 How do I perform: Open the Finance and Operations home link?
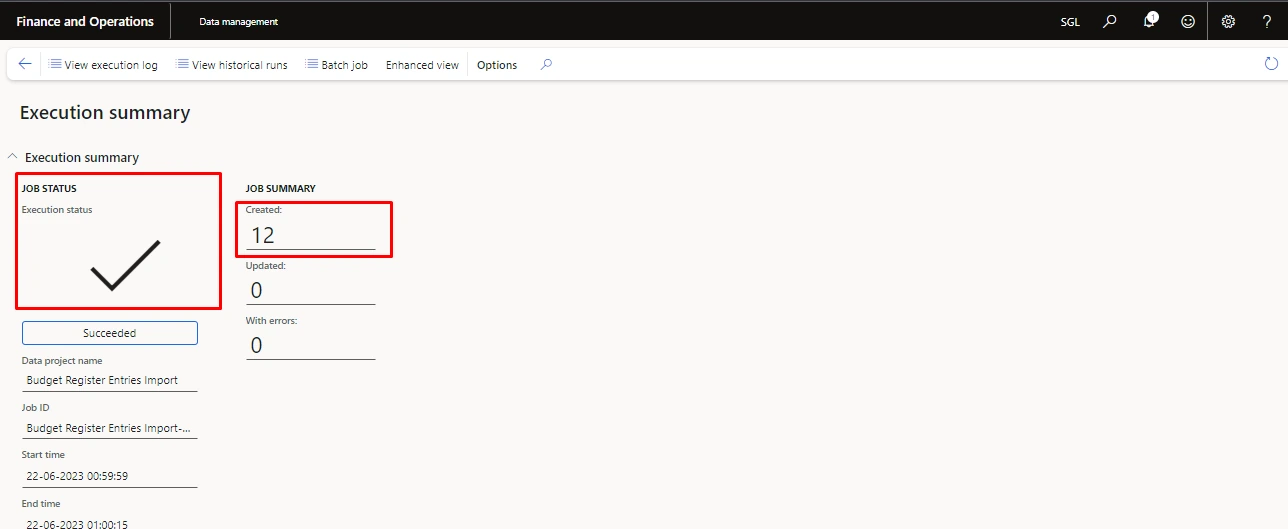(x=85, y=21)
